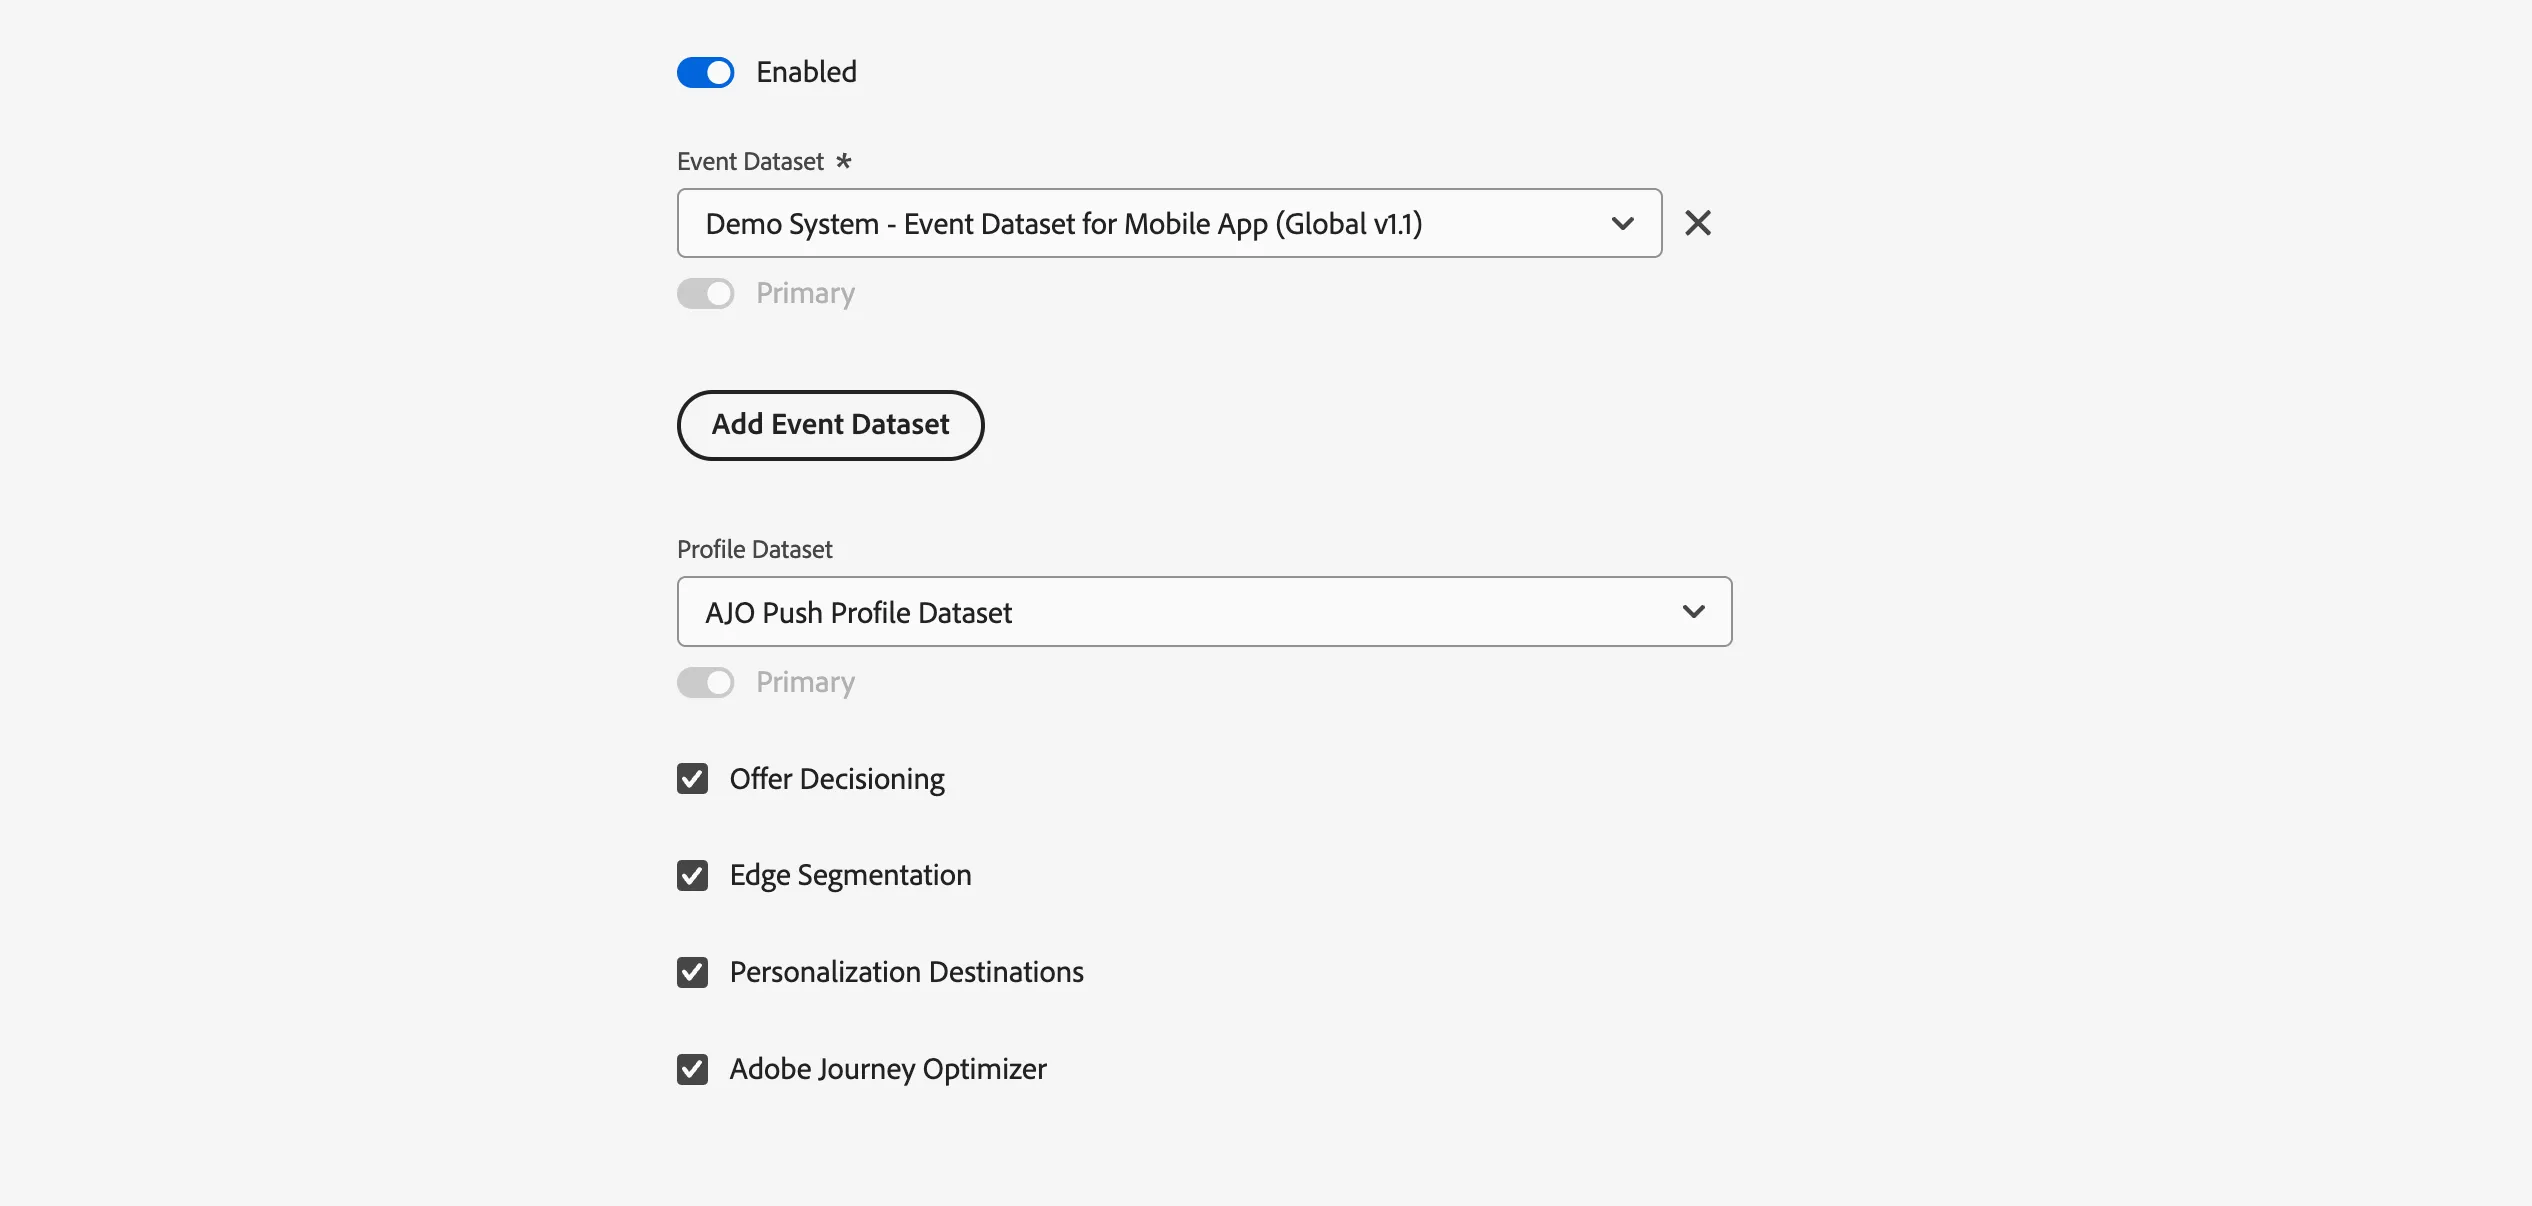Open the Event Dataset dropdown
Viewport: 2532px width, 1206px height.
[1169, 223]
